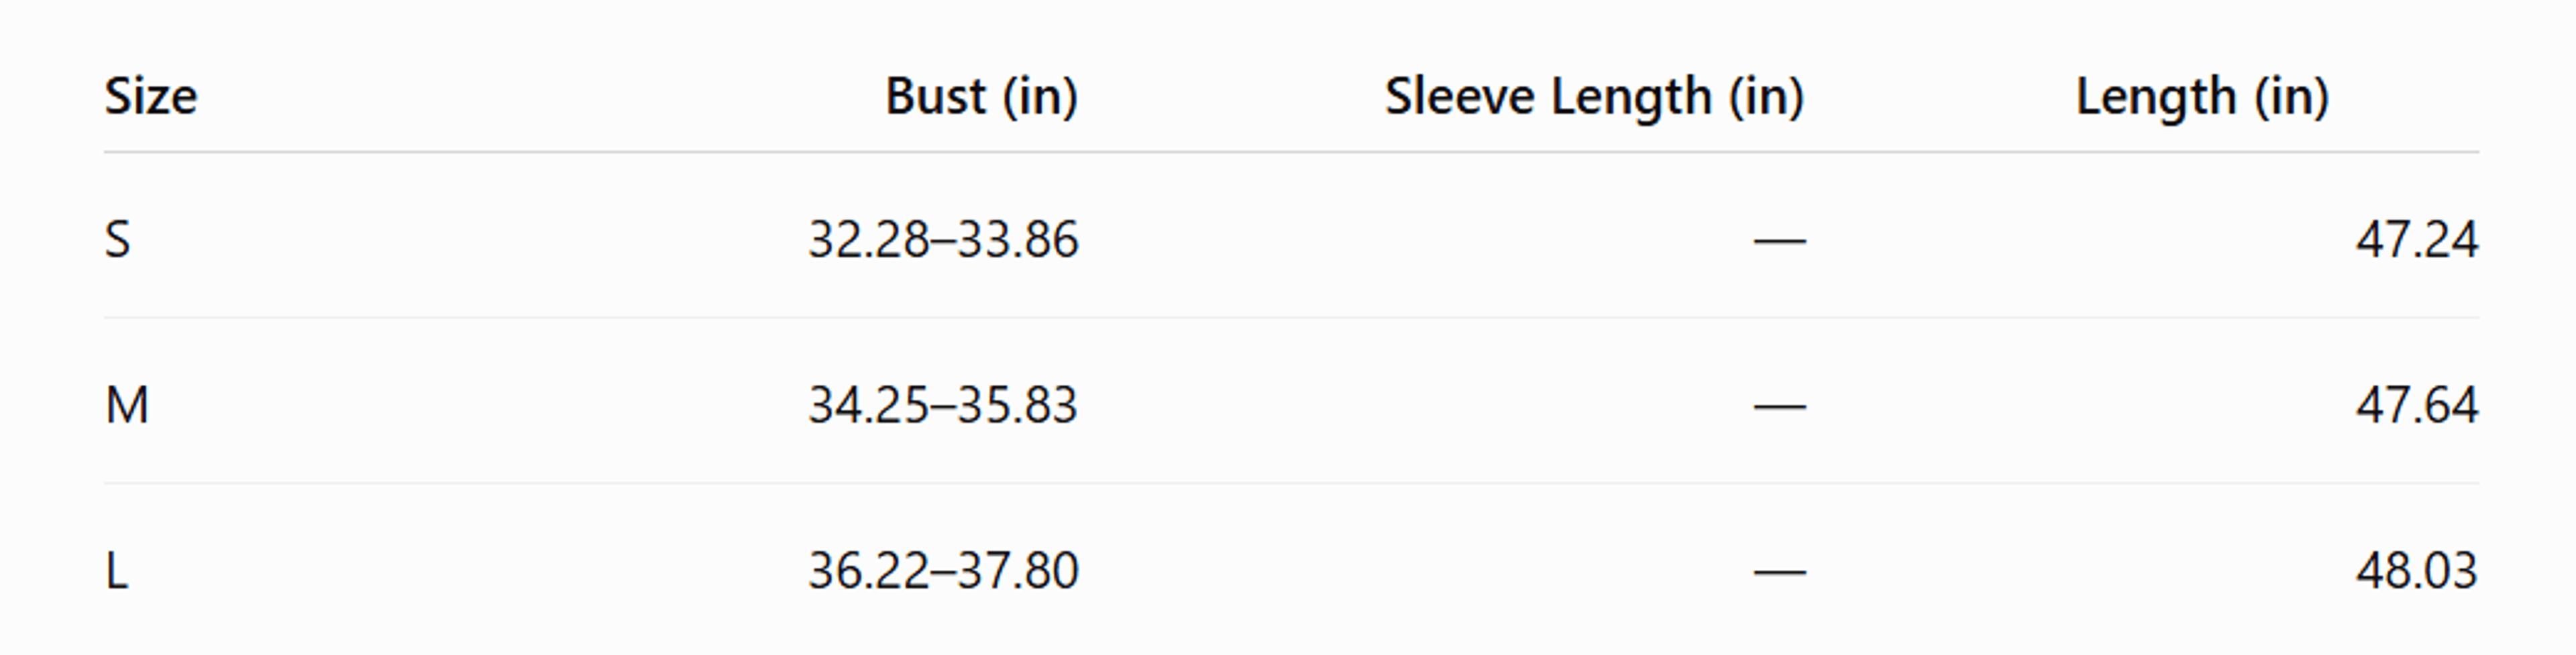Select the S size cell
Screen dimensions: 2576x655
118,240
